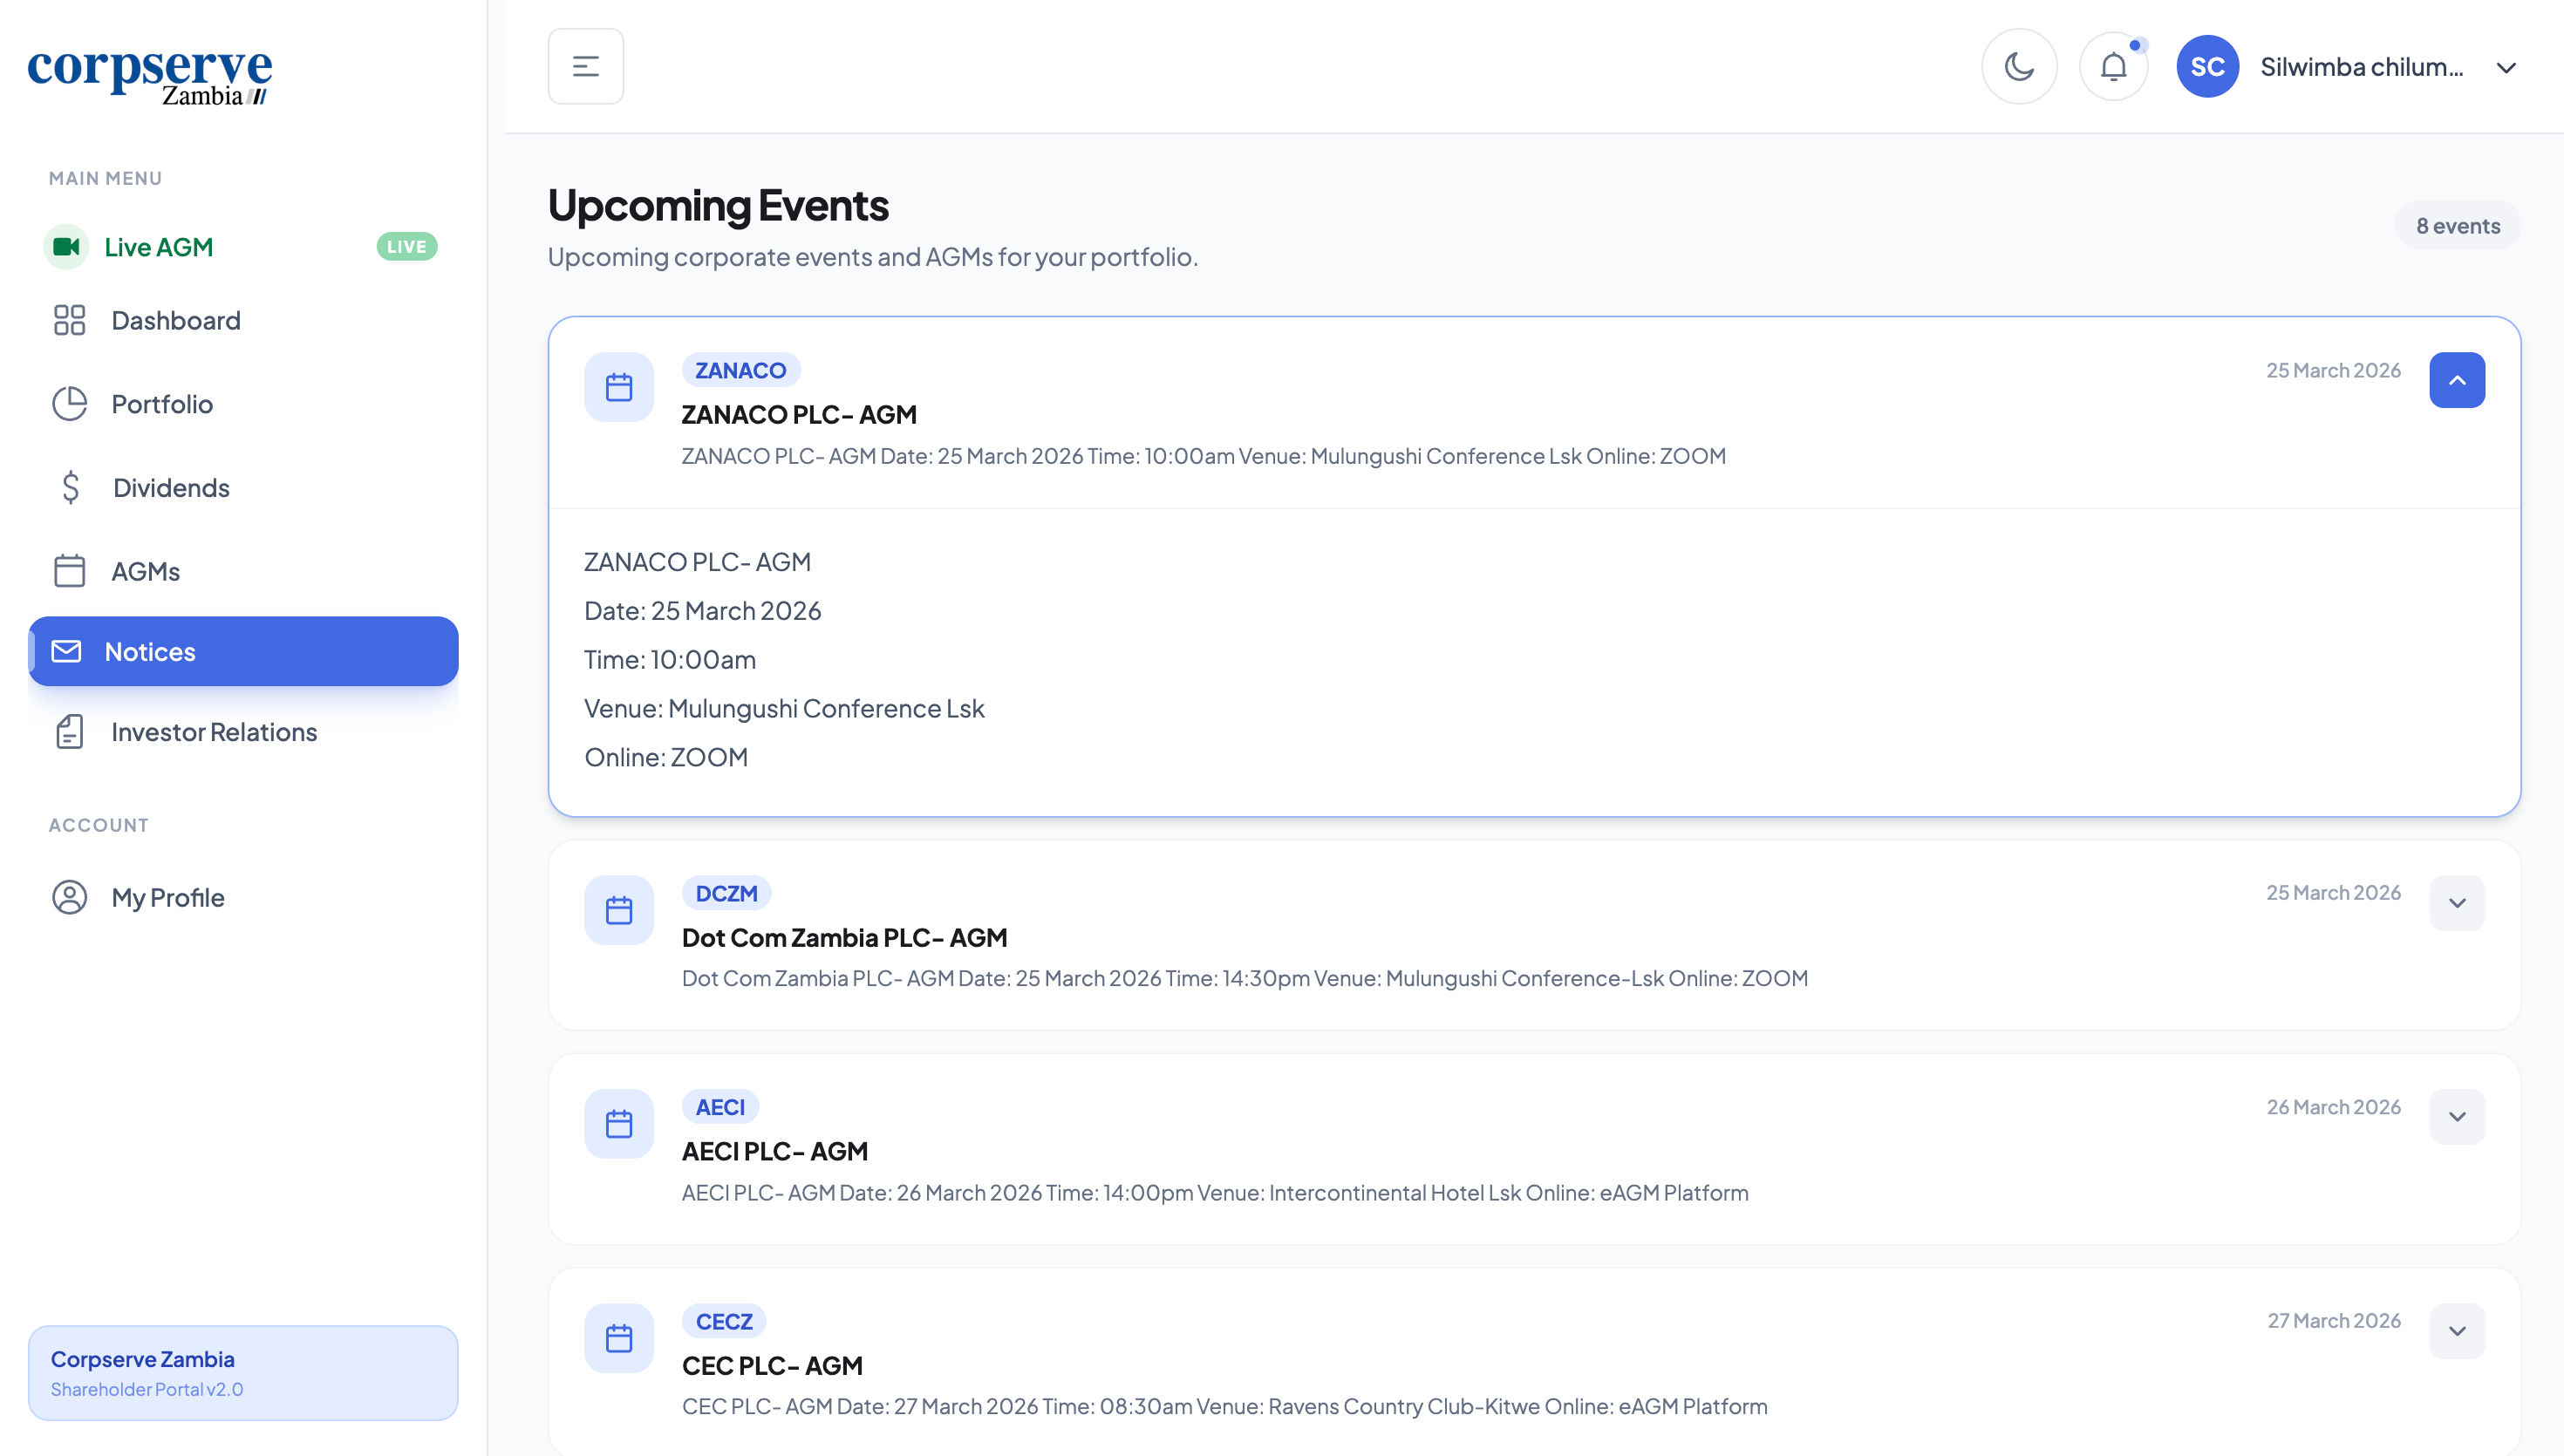Open the notifications bell
Screen dimensions: 2564x1456
click(x=2113, y=67)
